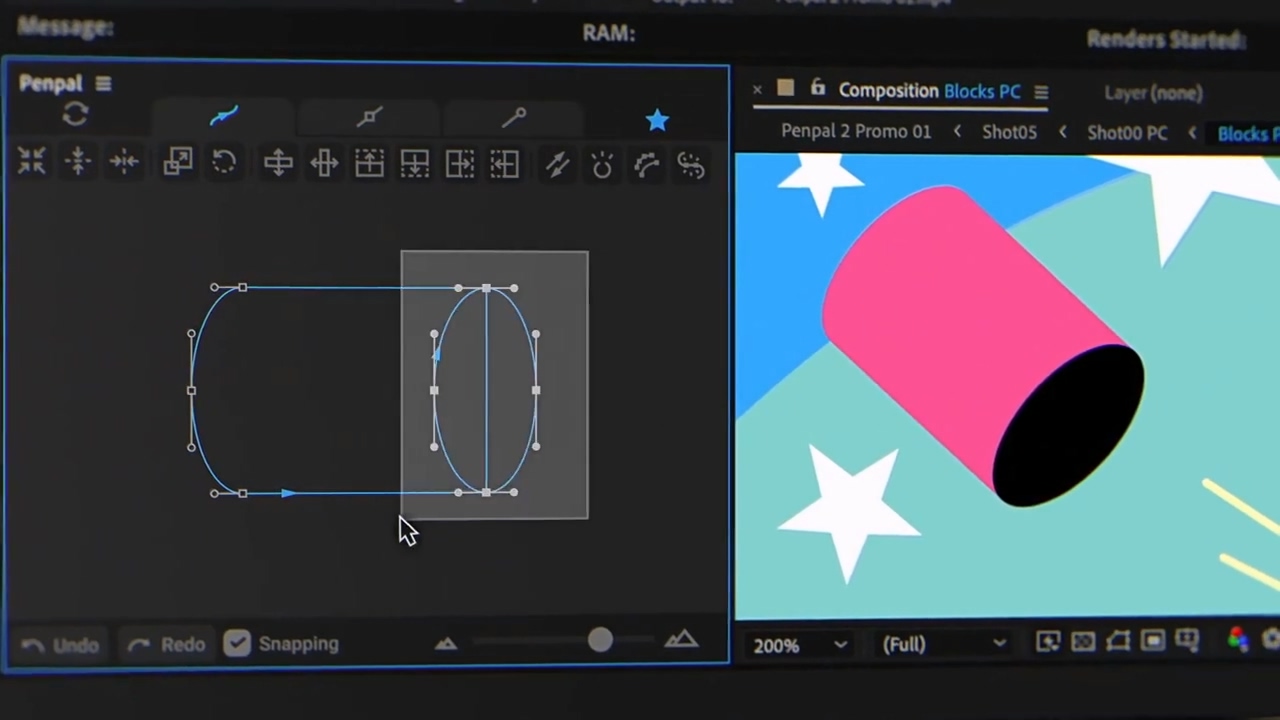Click the refresh icon in Penpal panel

pyautogui.click(x=75, y=115)
